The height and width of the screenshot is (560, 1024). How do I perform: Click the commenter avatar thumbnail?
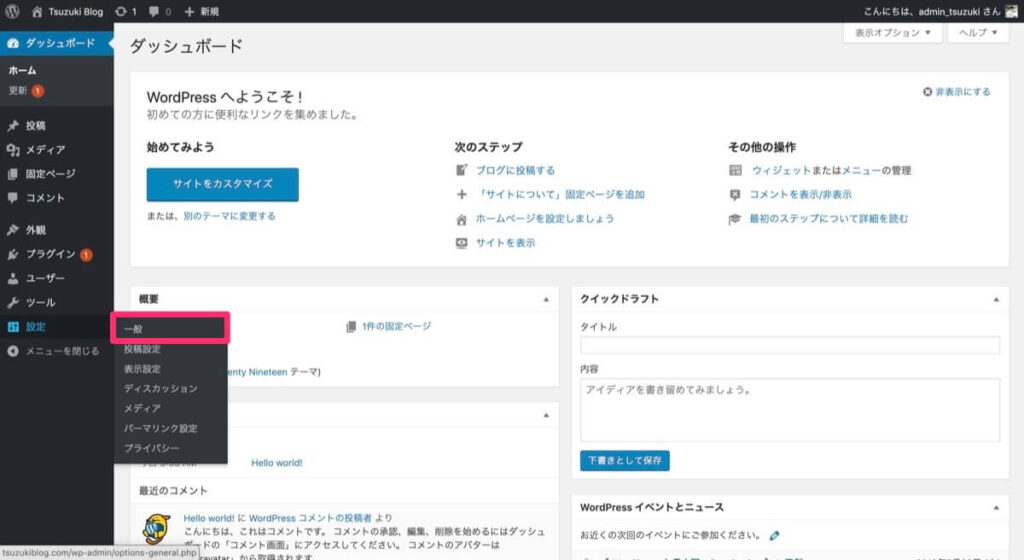point(157,529)
